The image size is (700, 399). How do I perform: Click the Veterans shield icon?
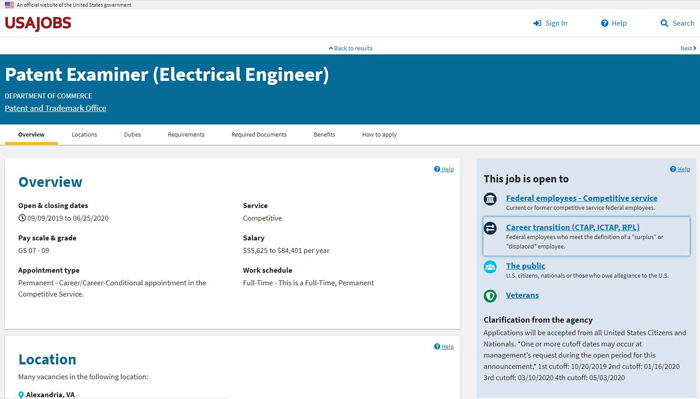(490, 296)
